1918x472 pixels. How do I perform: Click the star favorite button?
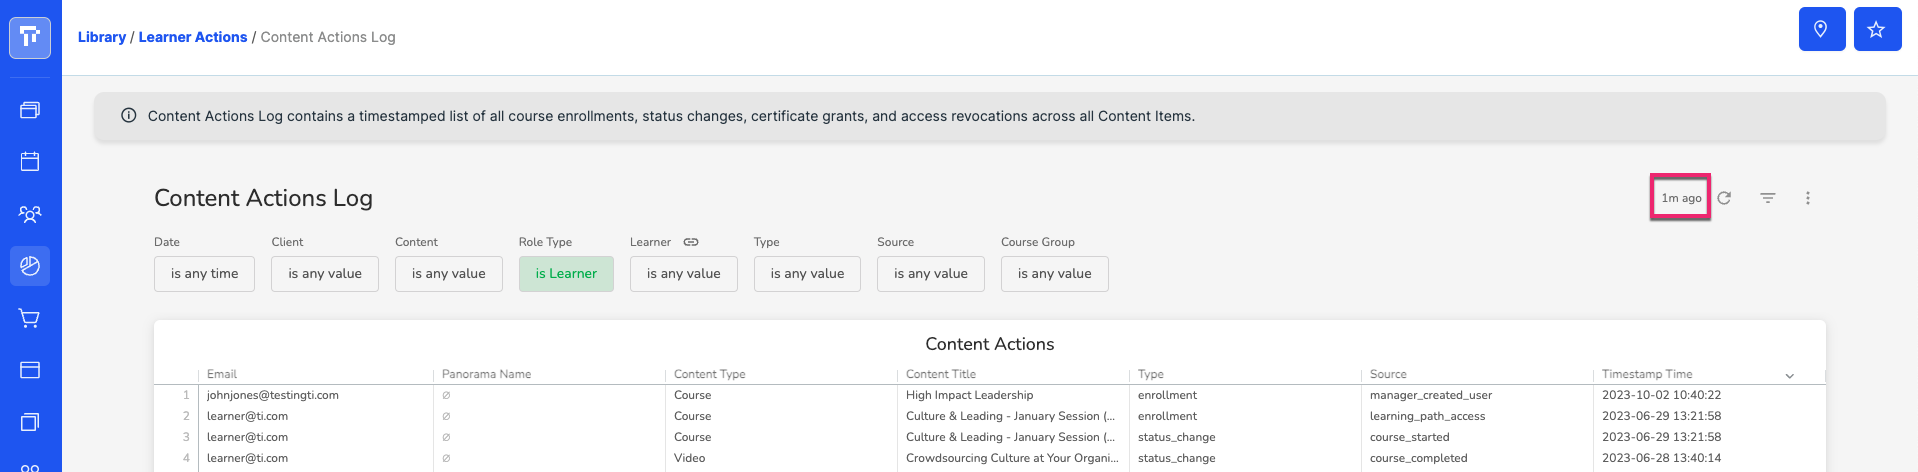[1877, 29]
